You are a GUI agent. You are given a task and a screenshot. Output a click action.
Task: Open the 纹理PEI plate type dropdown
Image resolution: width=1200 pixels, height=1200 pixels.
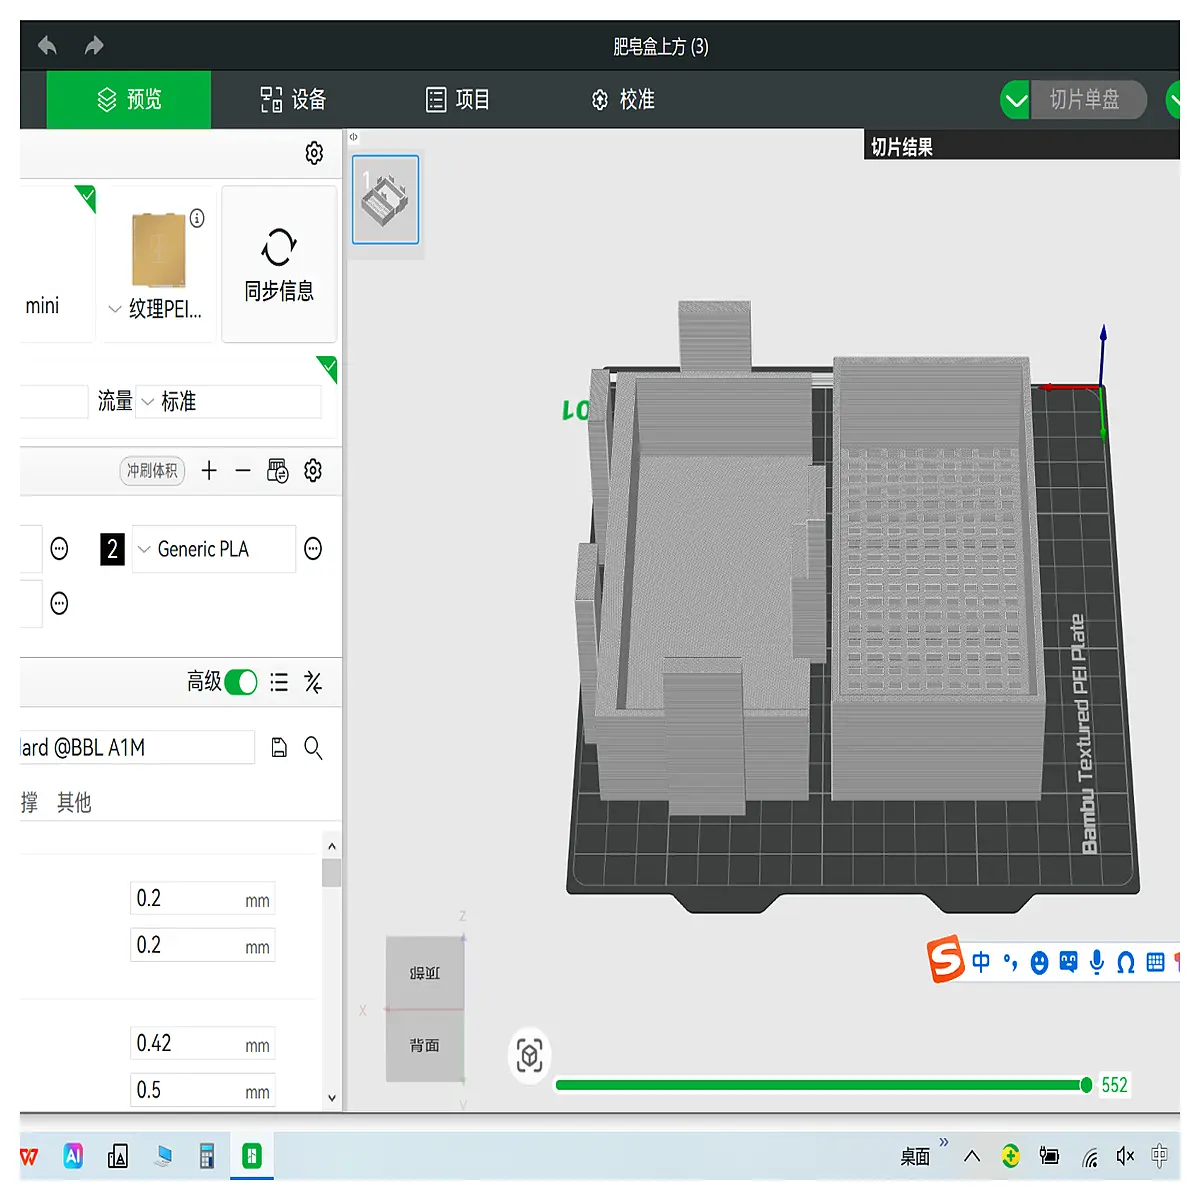pyautogui.click(x=158, y=309)
